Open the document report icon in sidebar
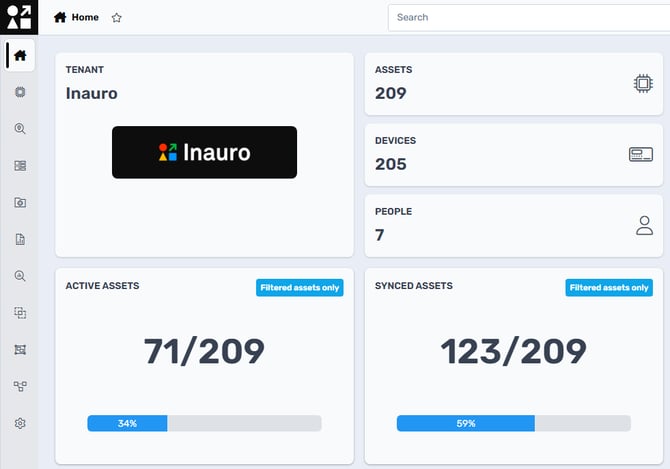670x469 pixels. 20,239
